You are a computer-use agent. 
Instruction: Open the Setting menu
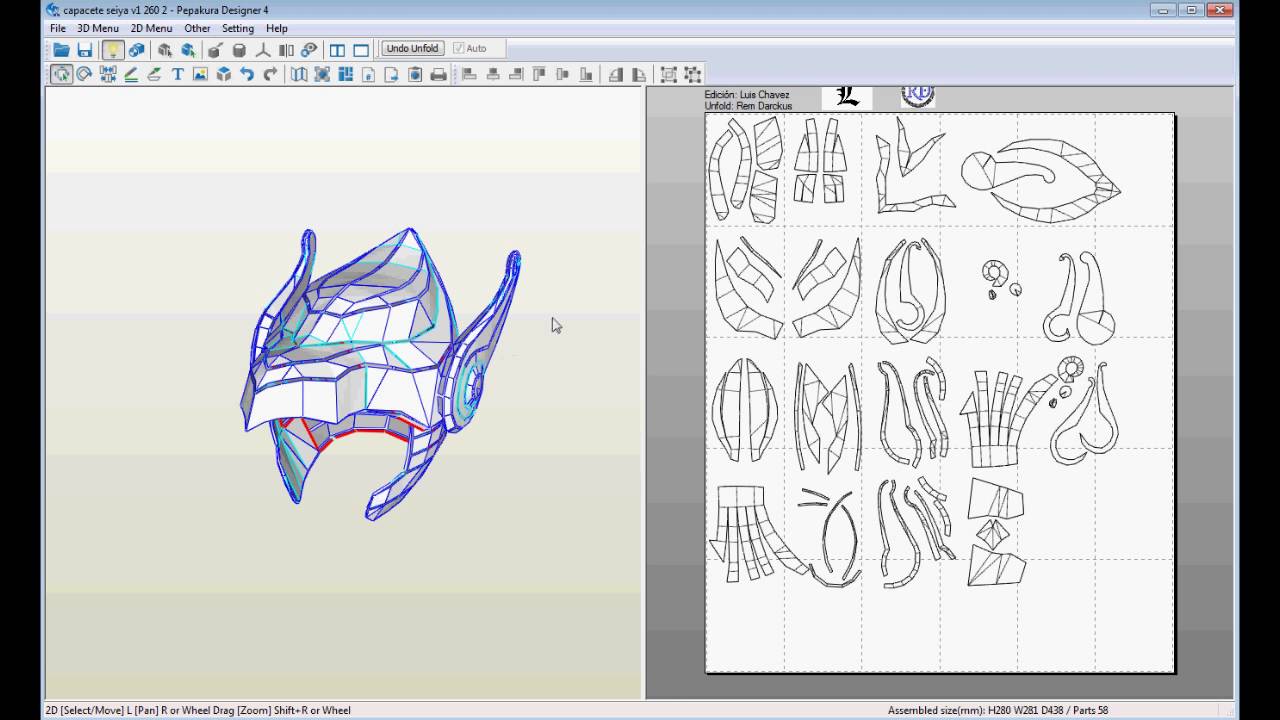[237, 28]
